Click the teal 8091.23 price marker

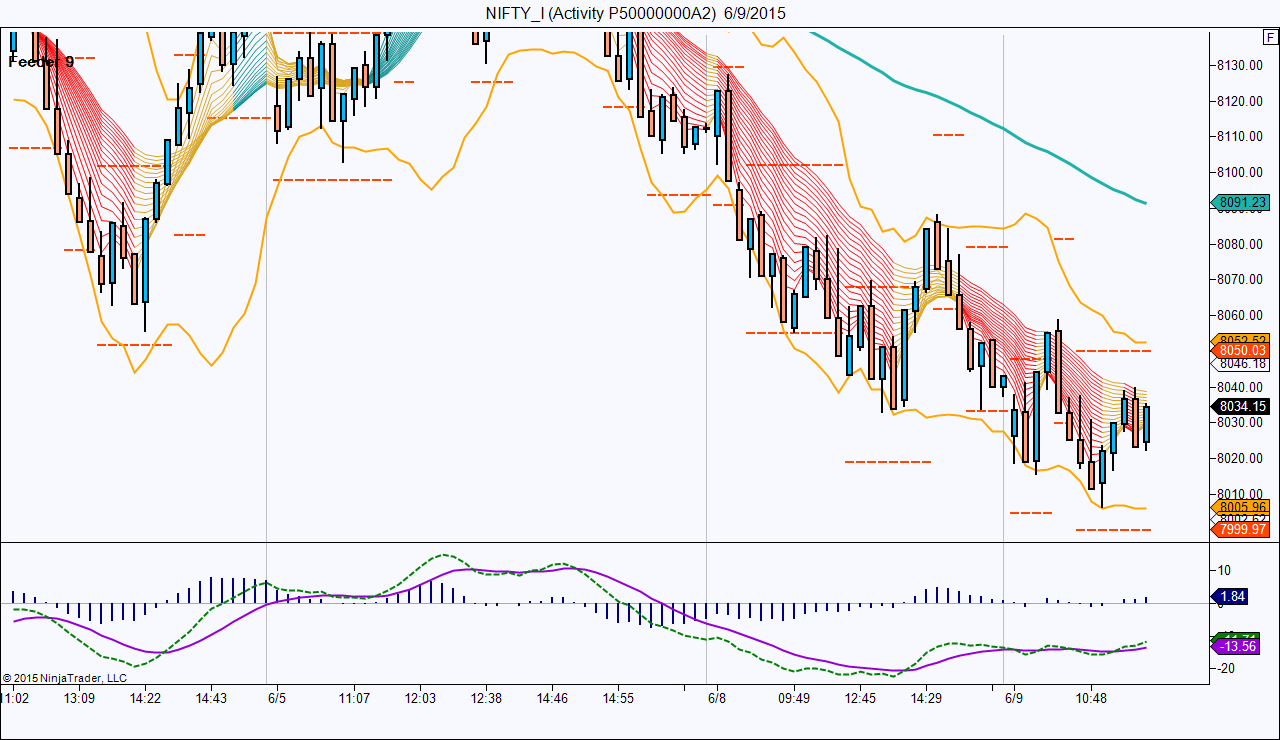(x=1240, y=202)
